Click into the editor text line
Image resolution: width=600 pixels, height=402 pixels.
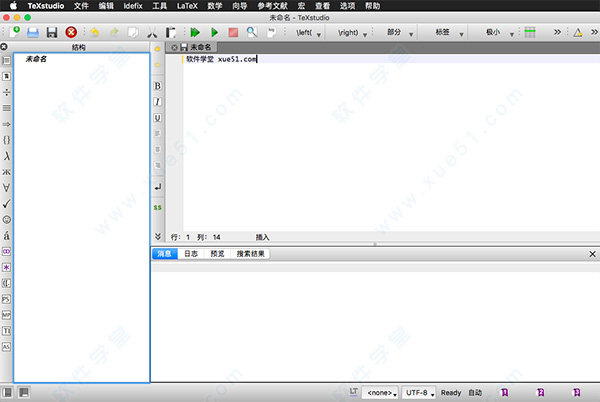391,59
